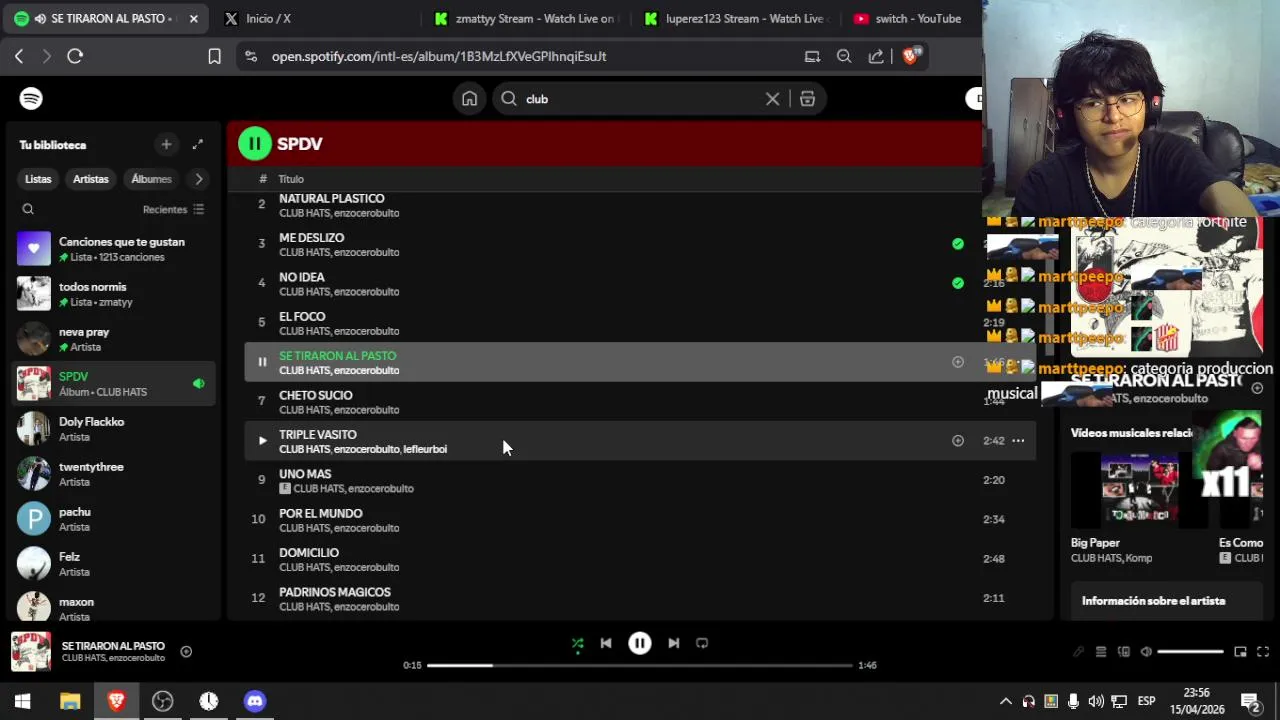This screenshot has width=1280, height=720.
Task: Open Doly Flackko artist in library
Action: coord(113,429)
